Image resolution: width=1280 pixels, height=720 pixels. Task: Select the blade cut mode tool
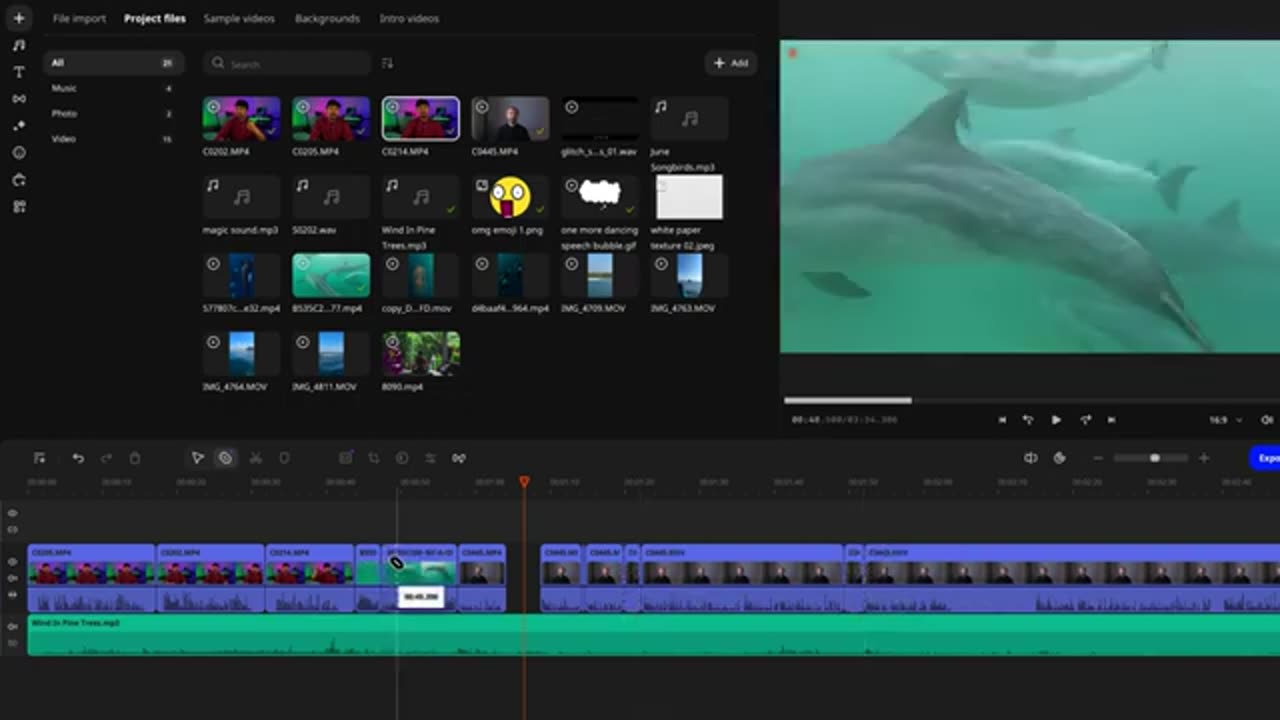tap(226, 458)
